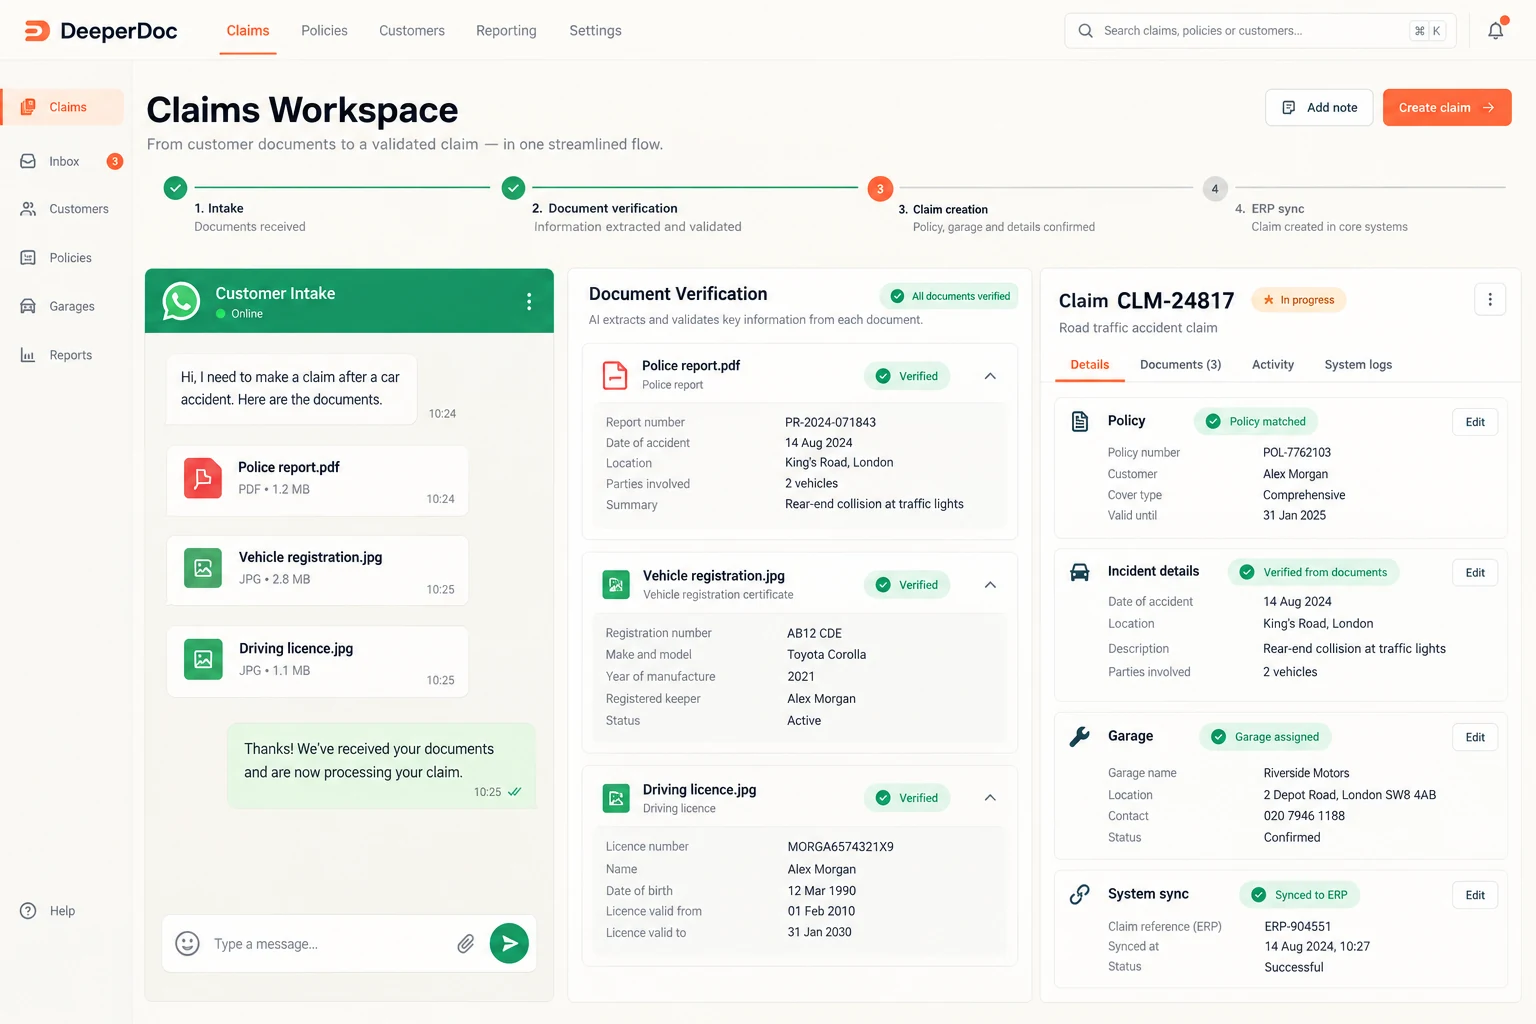Screen dimensions: 1536x1024
Task: Open claim CLM-24817 more options menu
Action: pyautogui.click(x=1490, y=299)
